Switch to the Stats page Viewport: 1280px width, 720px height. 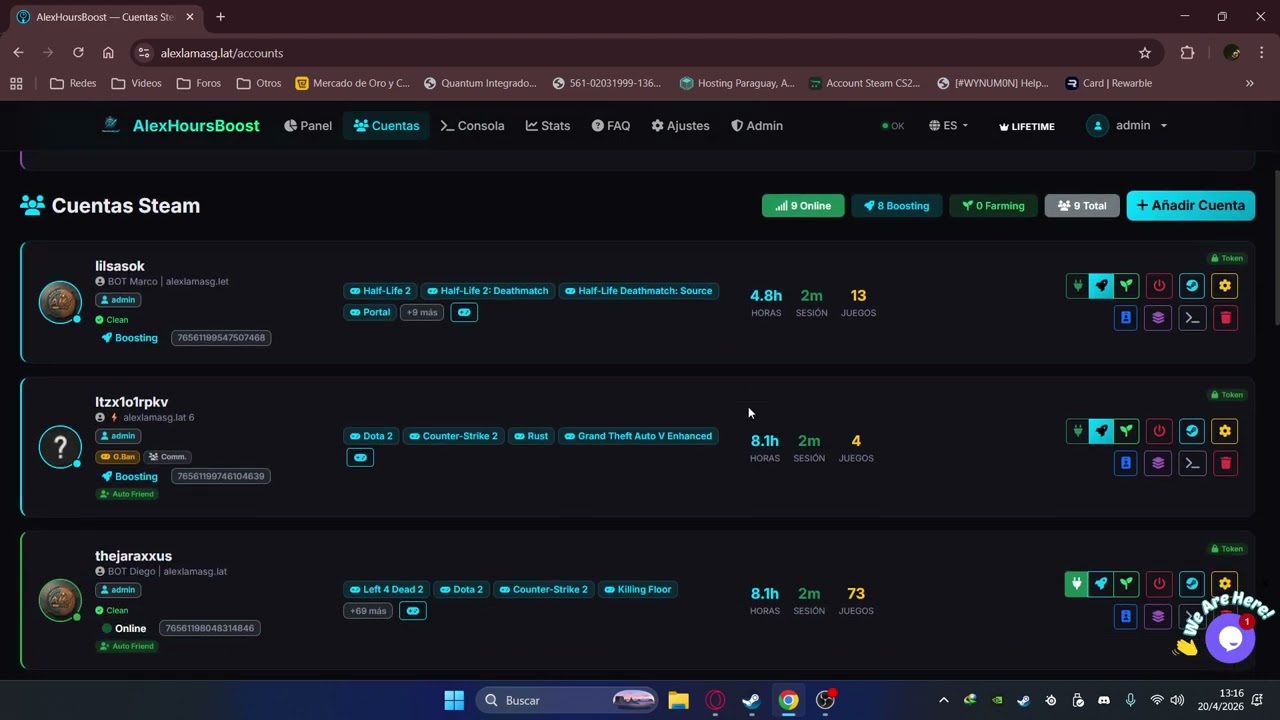pos(548,126)
